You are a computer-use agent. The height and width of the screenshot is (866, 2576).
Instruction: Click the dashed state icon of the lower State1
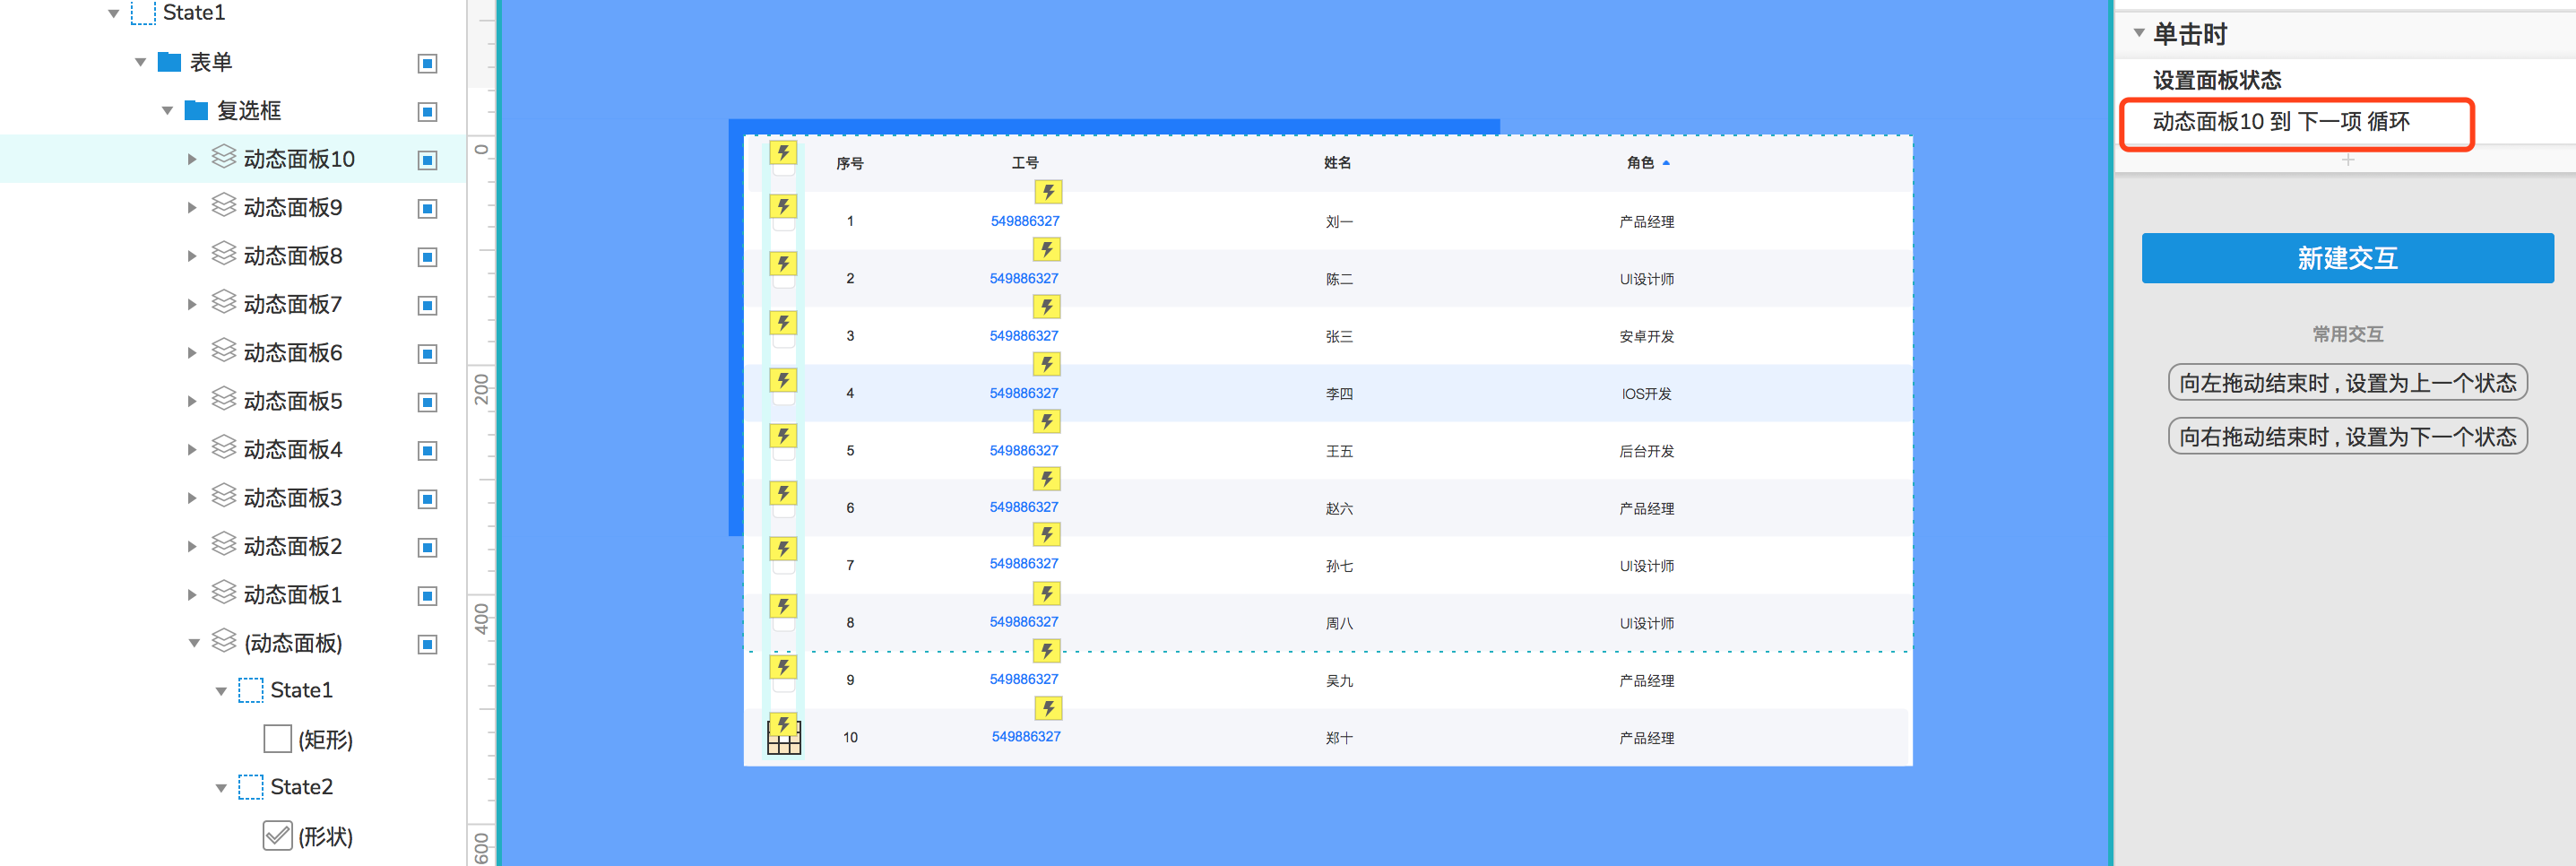coord(251,690)
